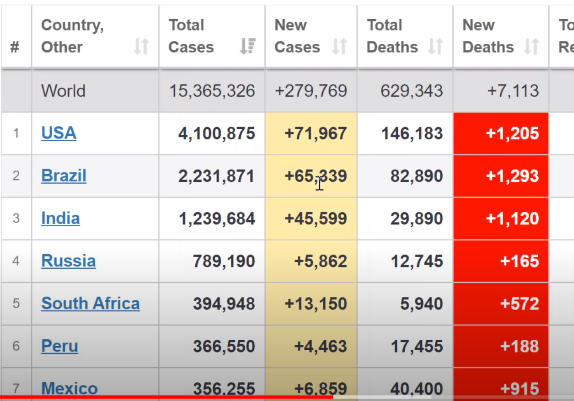Select USA new cases +71,967

click(316, 133)
